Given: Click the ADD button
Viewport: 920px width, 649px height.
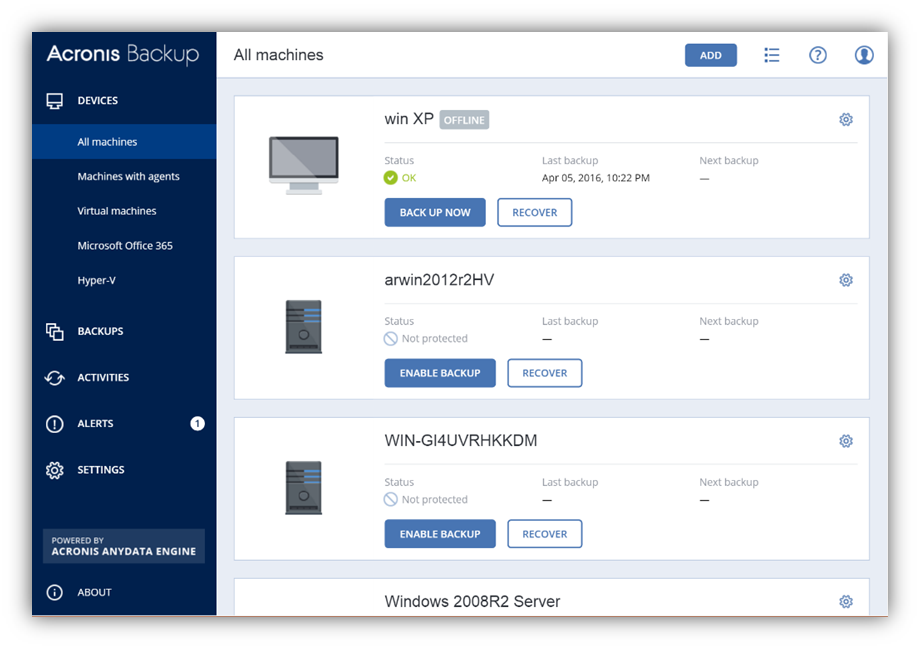Looking at the screenshot, I should (x=711, y=55).
